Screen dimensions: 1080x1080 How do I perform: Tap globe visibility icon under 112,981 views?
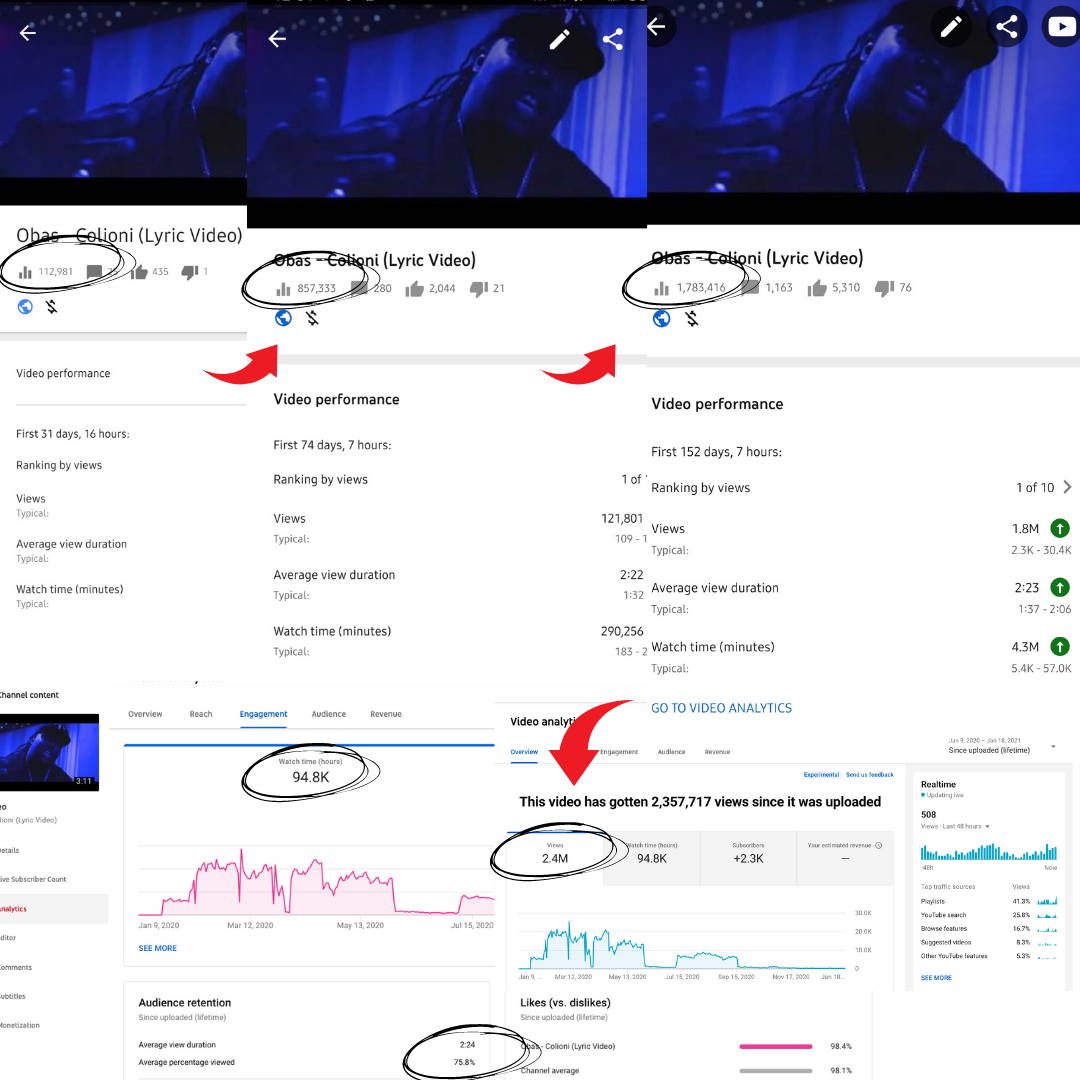[x=25, y=307]
